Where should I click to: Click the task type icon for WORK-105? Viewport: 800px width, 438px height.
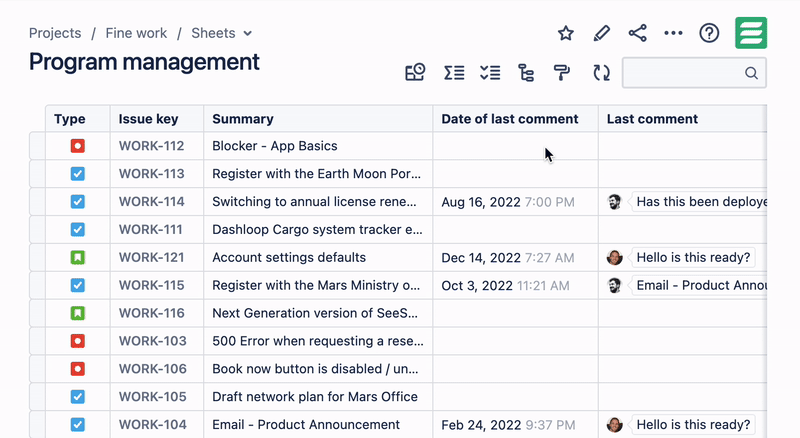tap(78, 397)
